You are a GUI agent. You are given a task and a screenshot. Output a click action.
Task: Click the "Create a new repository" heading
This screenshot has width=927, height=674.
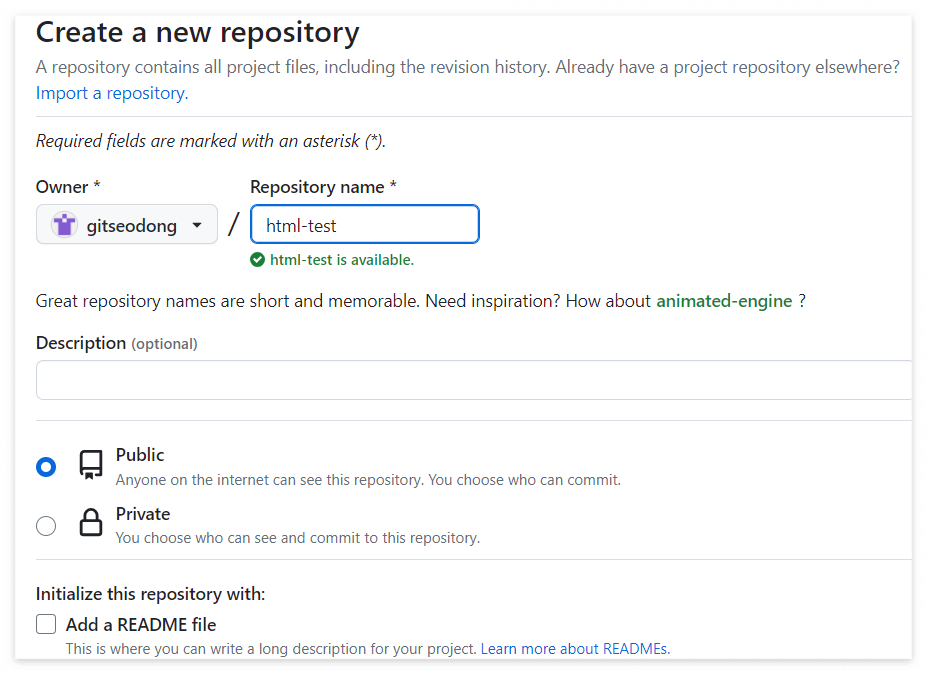[197, 32]
